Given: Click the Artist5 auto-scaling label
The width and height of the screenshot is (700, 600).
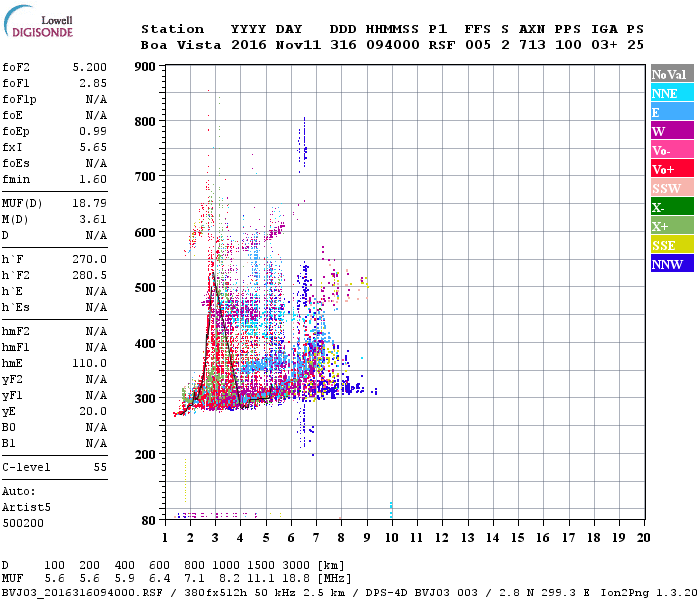Looking at the screenshot, I should (26, 508).
